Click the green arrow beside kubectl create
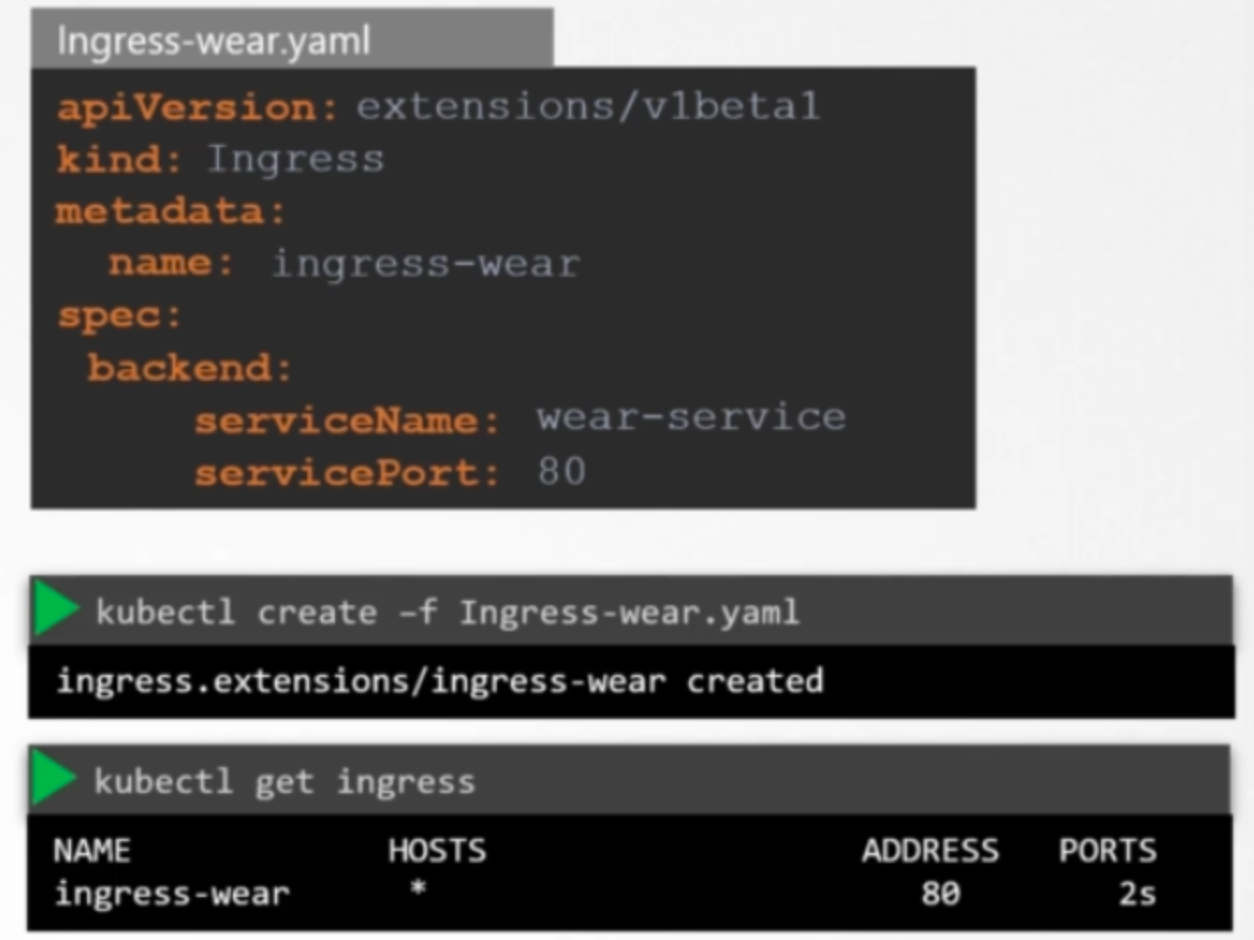The height and width of the screenshot is (940, 1254). click(x=56, y=609)
